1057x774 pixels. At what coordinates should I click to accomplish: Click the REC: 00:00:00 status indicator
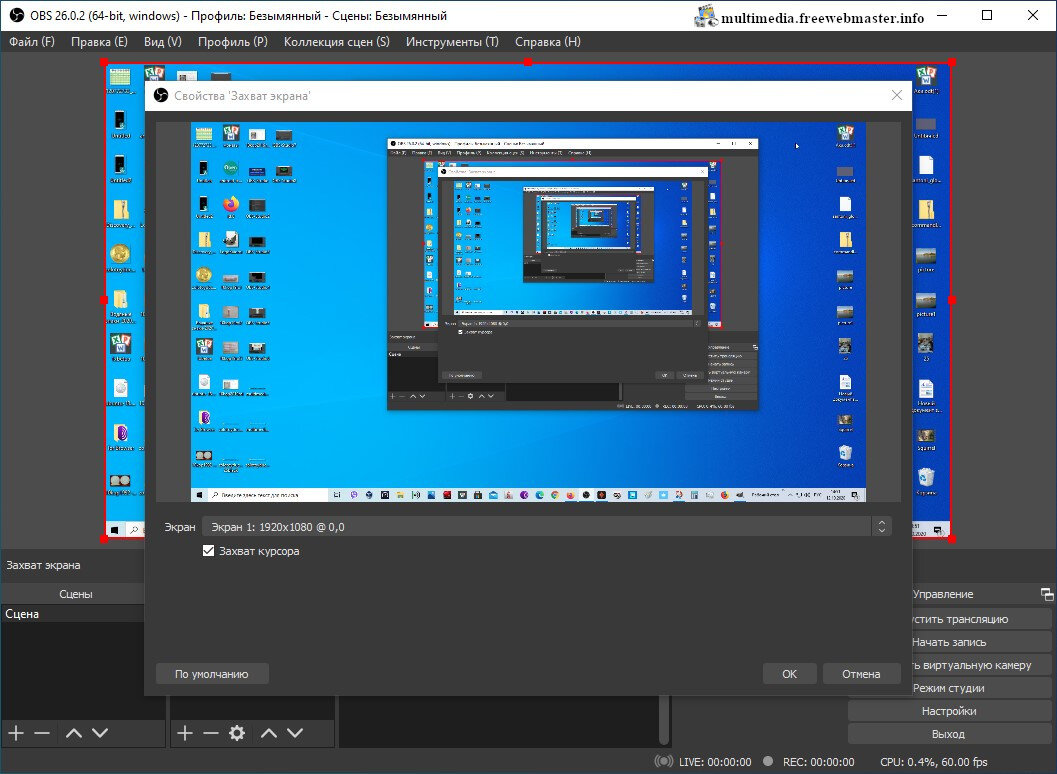tap(809, 762)
